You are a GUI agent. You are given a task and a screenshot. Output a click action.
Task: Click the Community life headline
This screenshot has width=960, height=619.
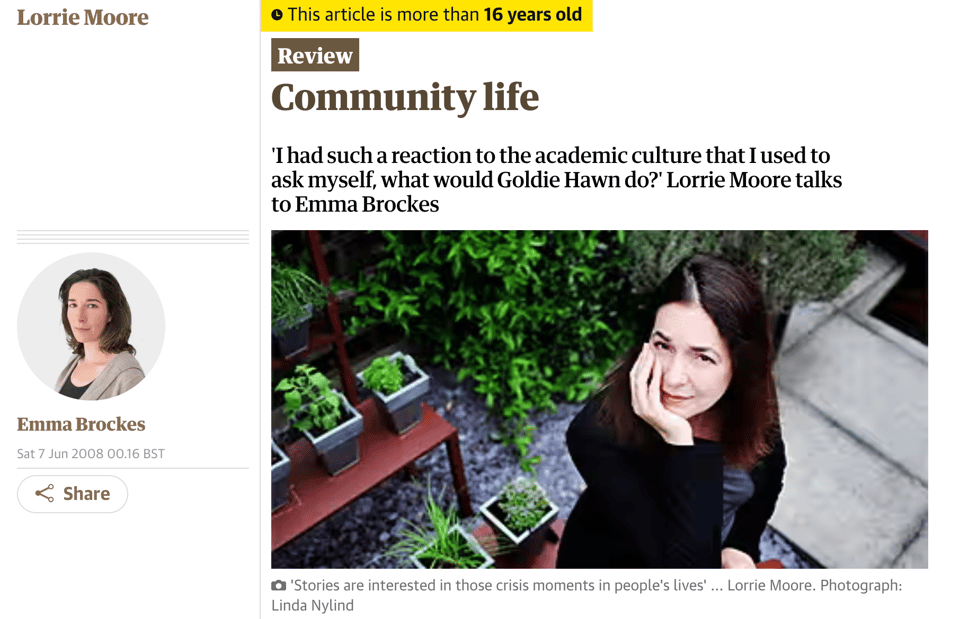pyautogui.click(x=405, y=97)
